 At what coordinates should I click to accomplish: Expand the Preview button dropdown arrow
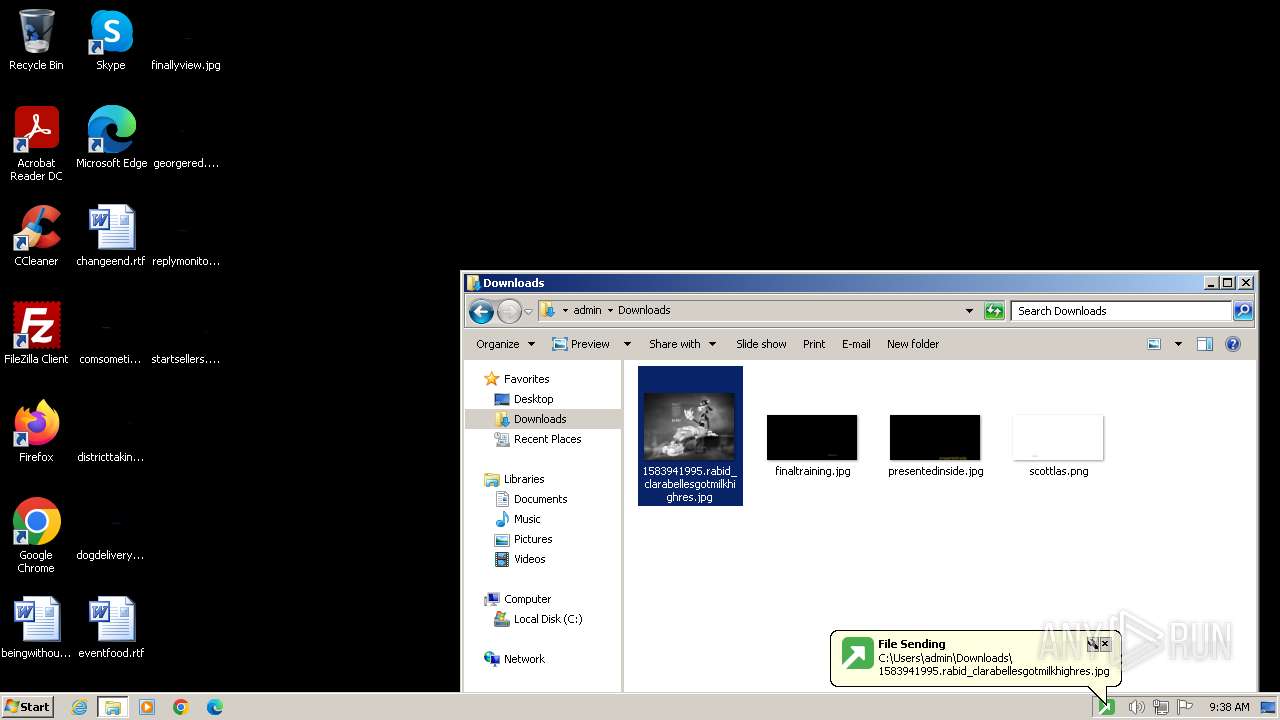pyautogui.click(x=627, y=344)
